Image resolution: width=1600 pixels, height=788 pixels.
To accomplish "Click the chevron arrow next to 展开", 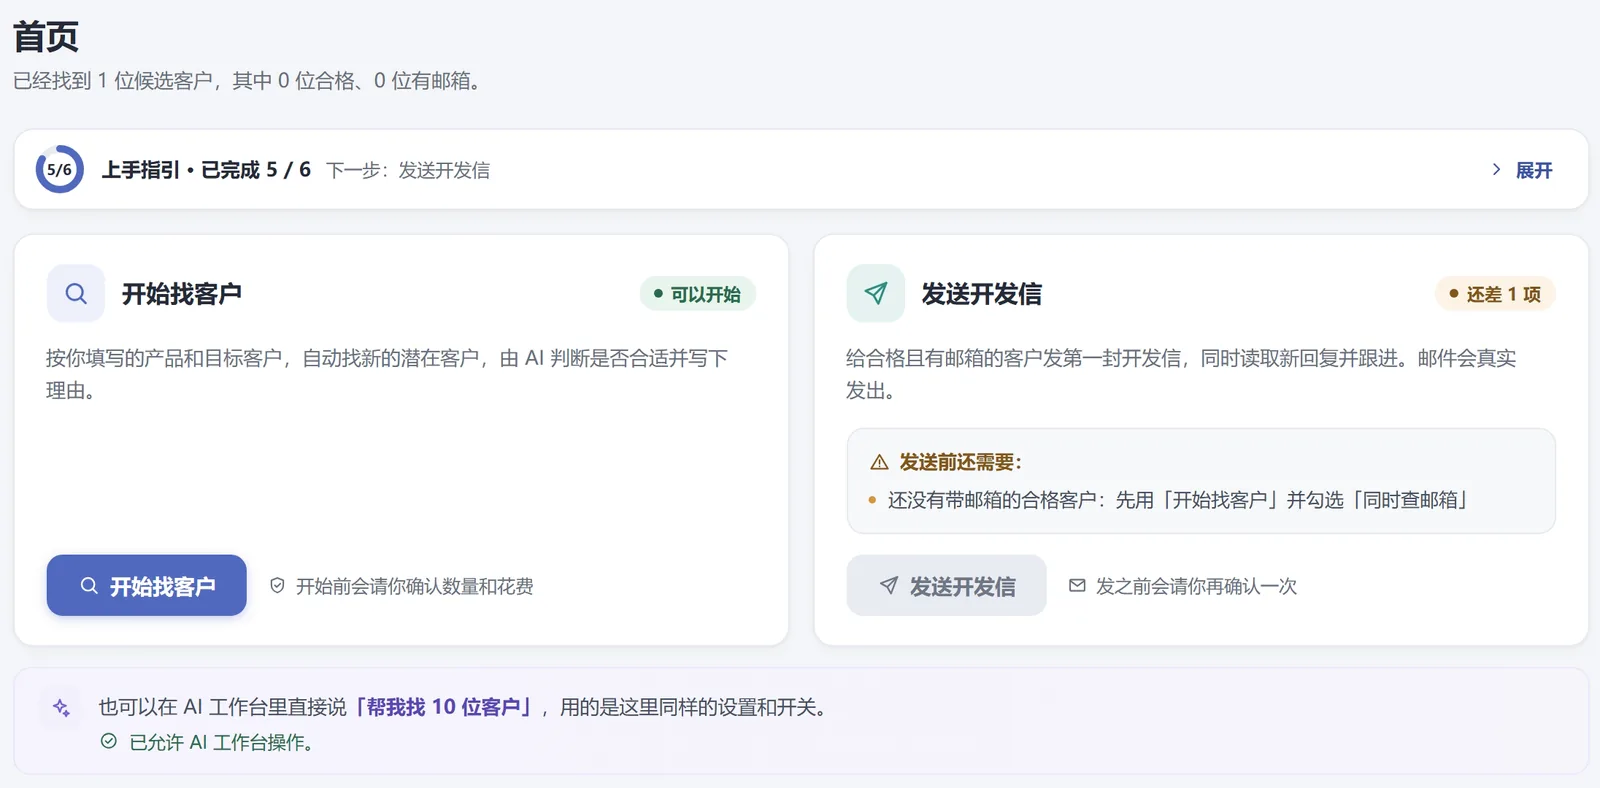I will click(x=1496, y=170).
